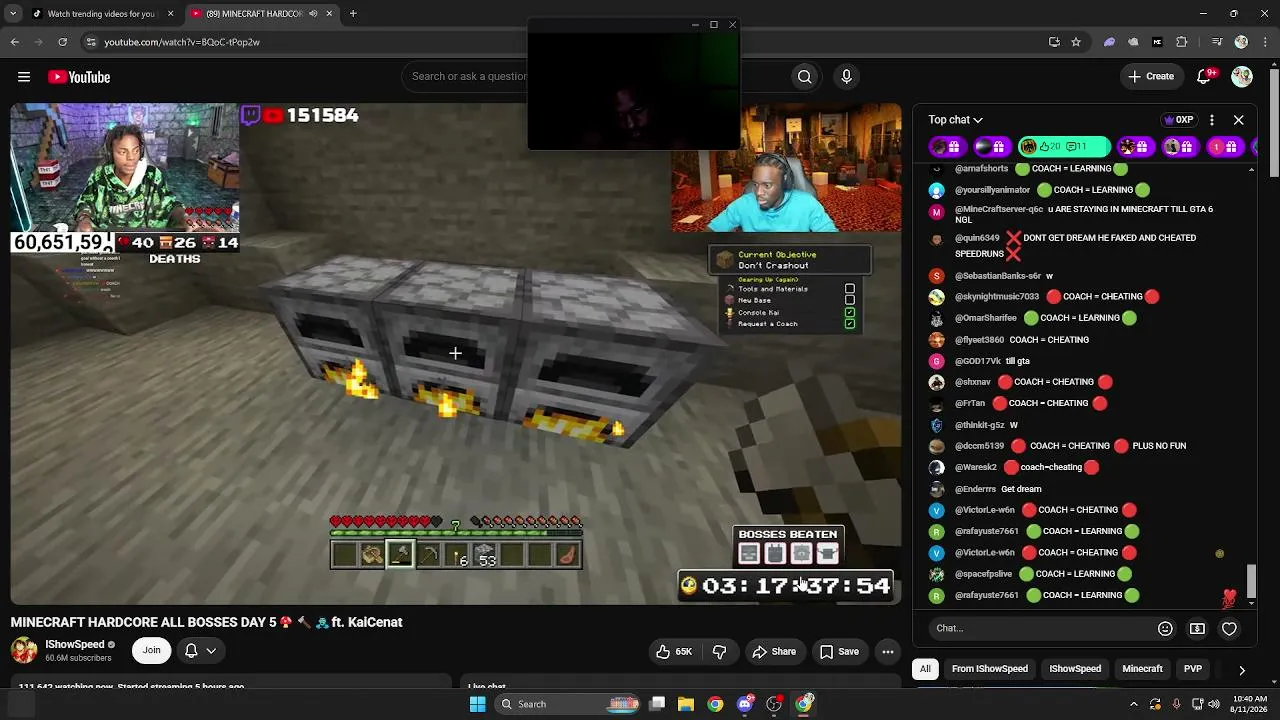Select the IShowSpeed filter chip

point(1075,669)
